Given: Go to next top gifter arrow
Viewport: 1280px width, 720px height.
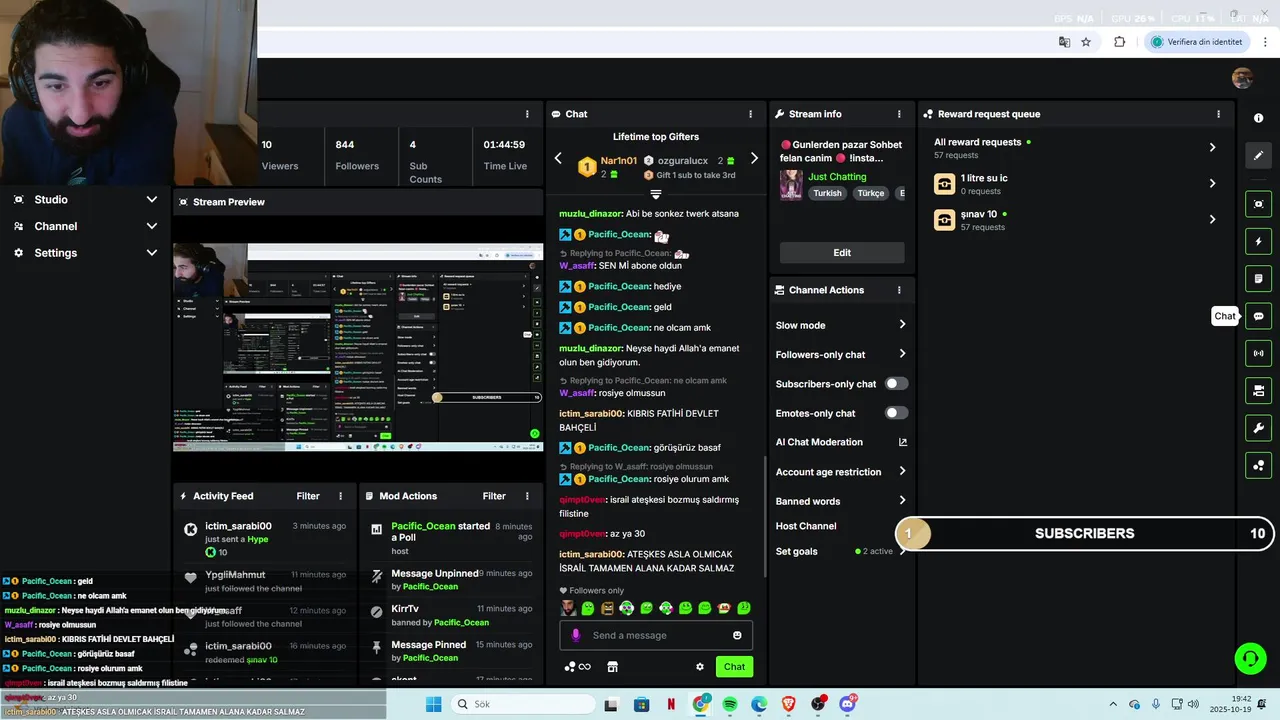Looking at the screenshot, I should coord(754,158).
